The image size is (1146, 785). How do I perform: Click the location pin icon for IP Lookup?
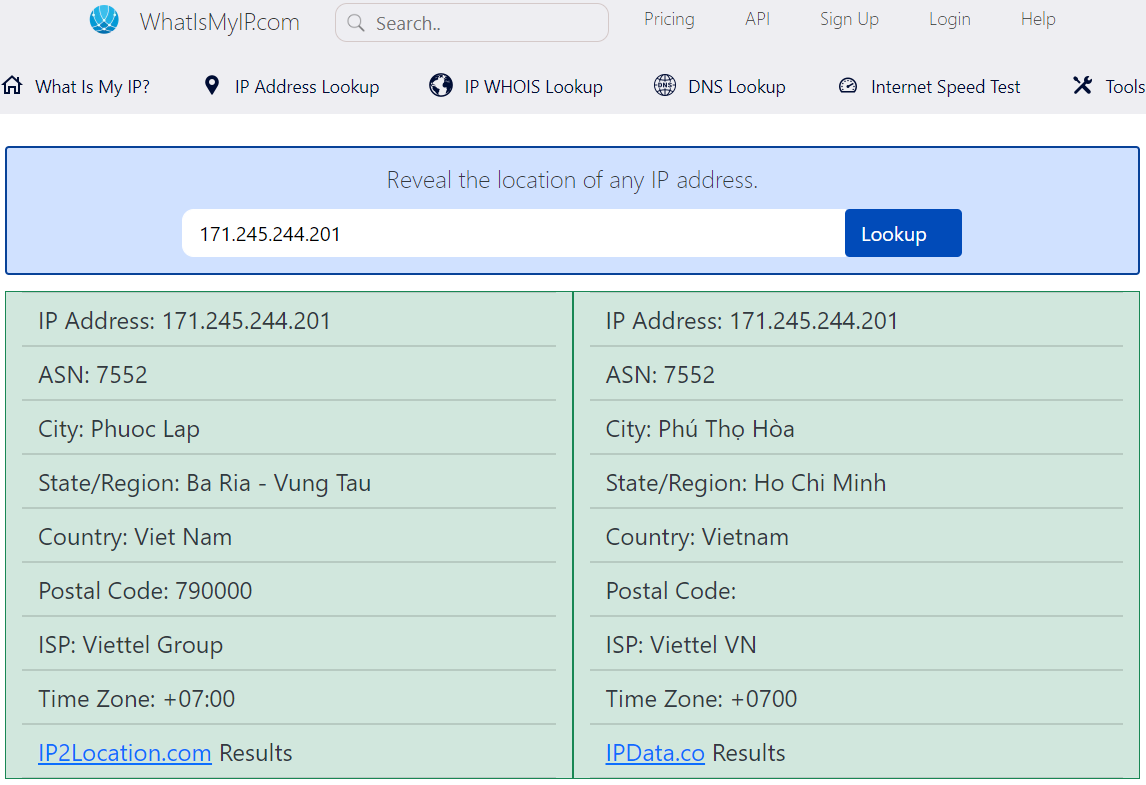coord(211,86)
